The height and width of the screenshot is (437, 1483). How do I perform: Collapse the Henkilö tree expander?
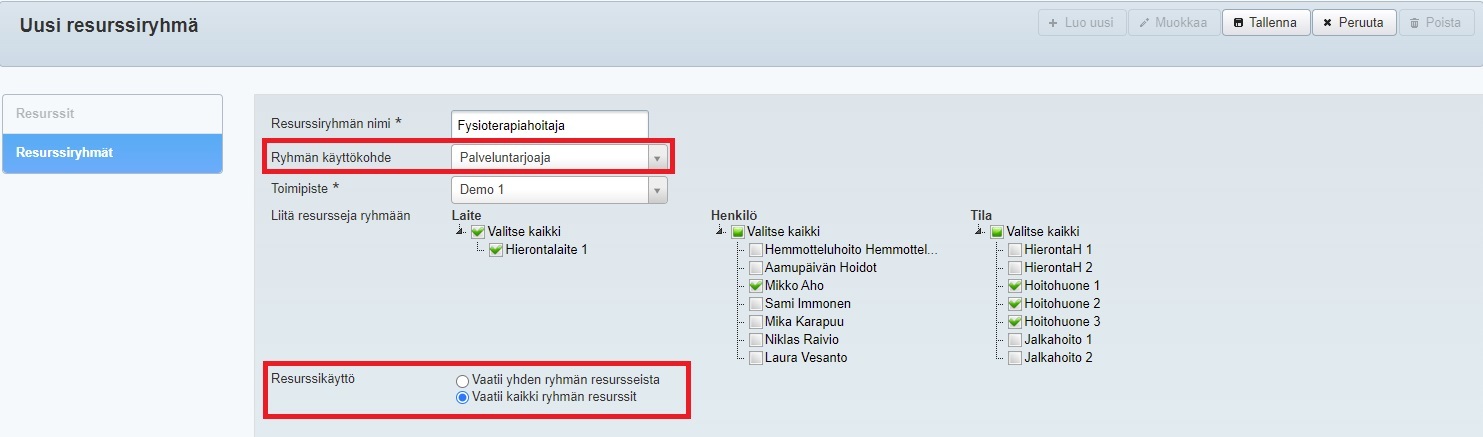(719, 232)
